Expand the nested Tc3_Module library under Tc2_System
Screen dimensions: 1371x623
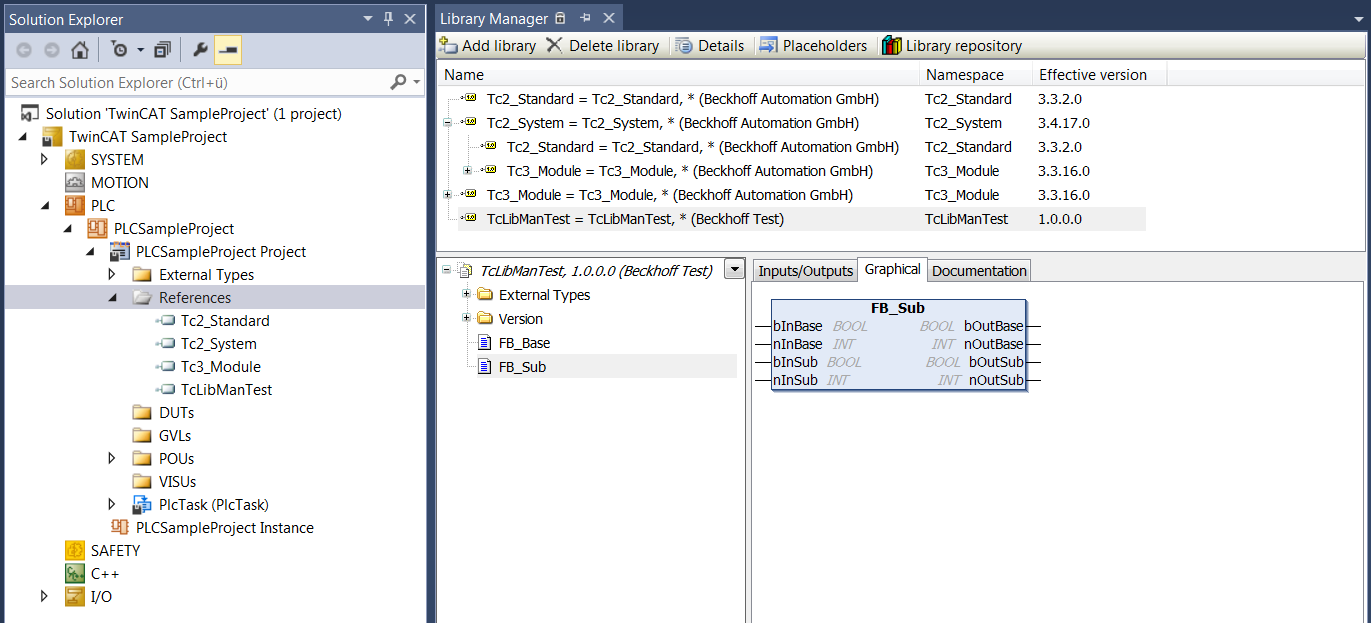pos(467,171)
